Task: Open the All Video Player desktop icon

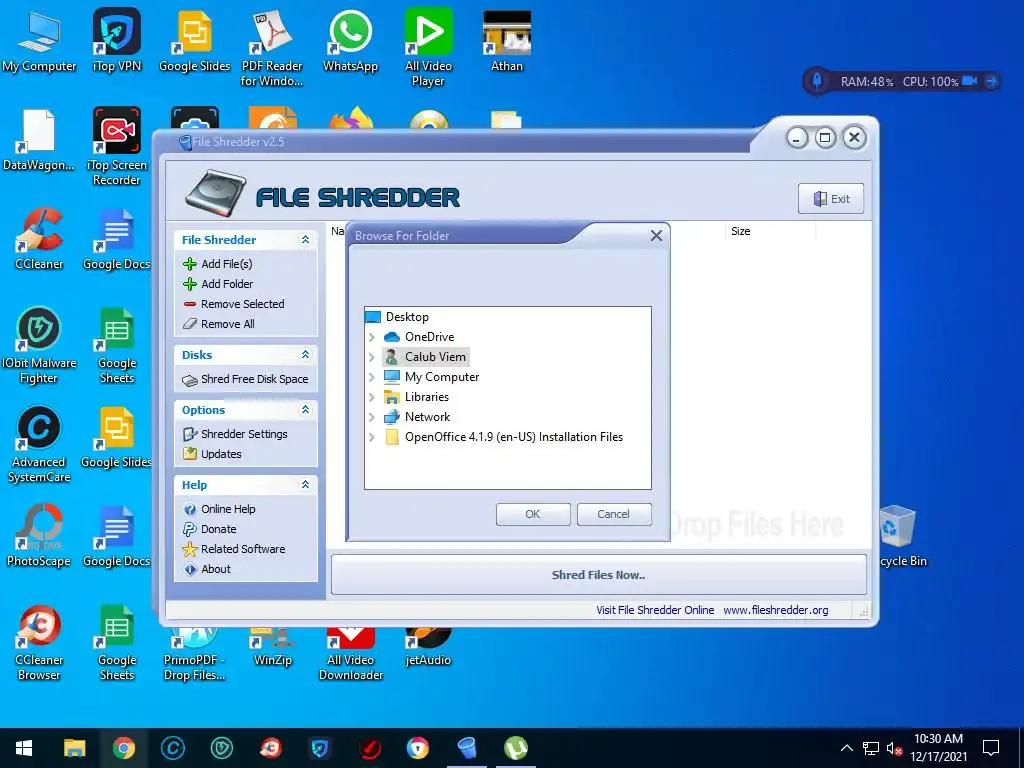Action: coord(428,47)
